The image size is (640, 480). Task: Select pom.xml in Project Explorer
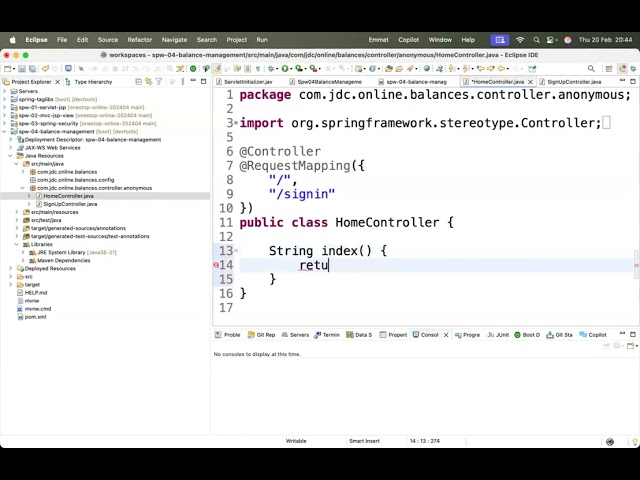[36, 317]
